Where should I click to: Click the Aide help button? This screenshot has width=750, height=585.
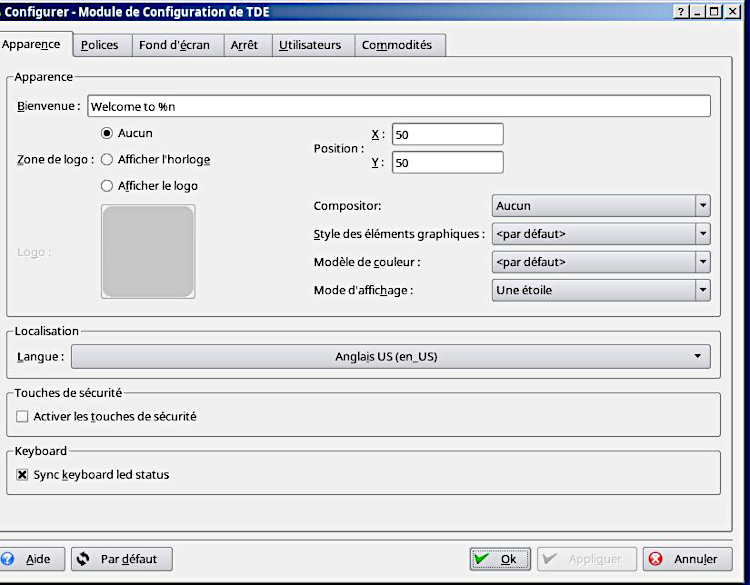32,559
